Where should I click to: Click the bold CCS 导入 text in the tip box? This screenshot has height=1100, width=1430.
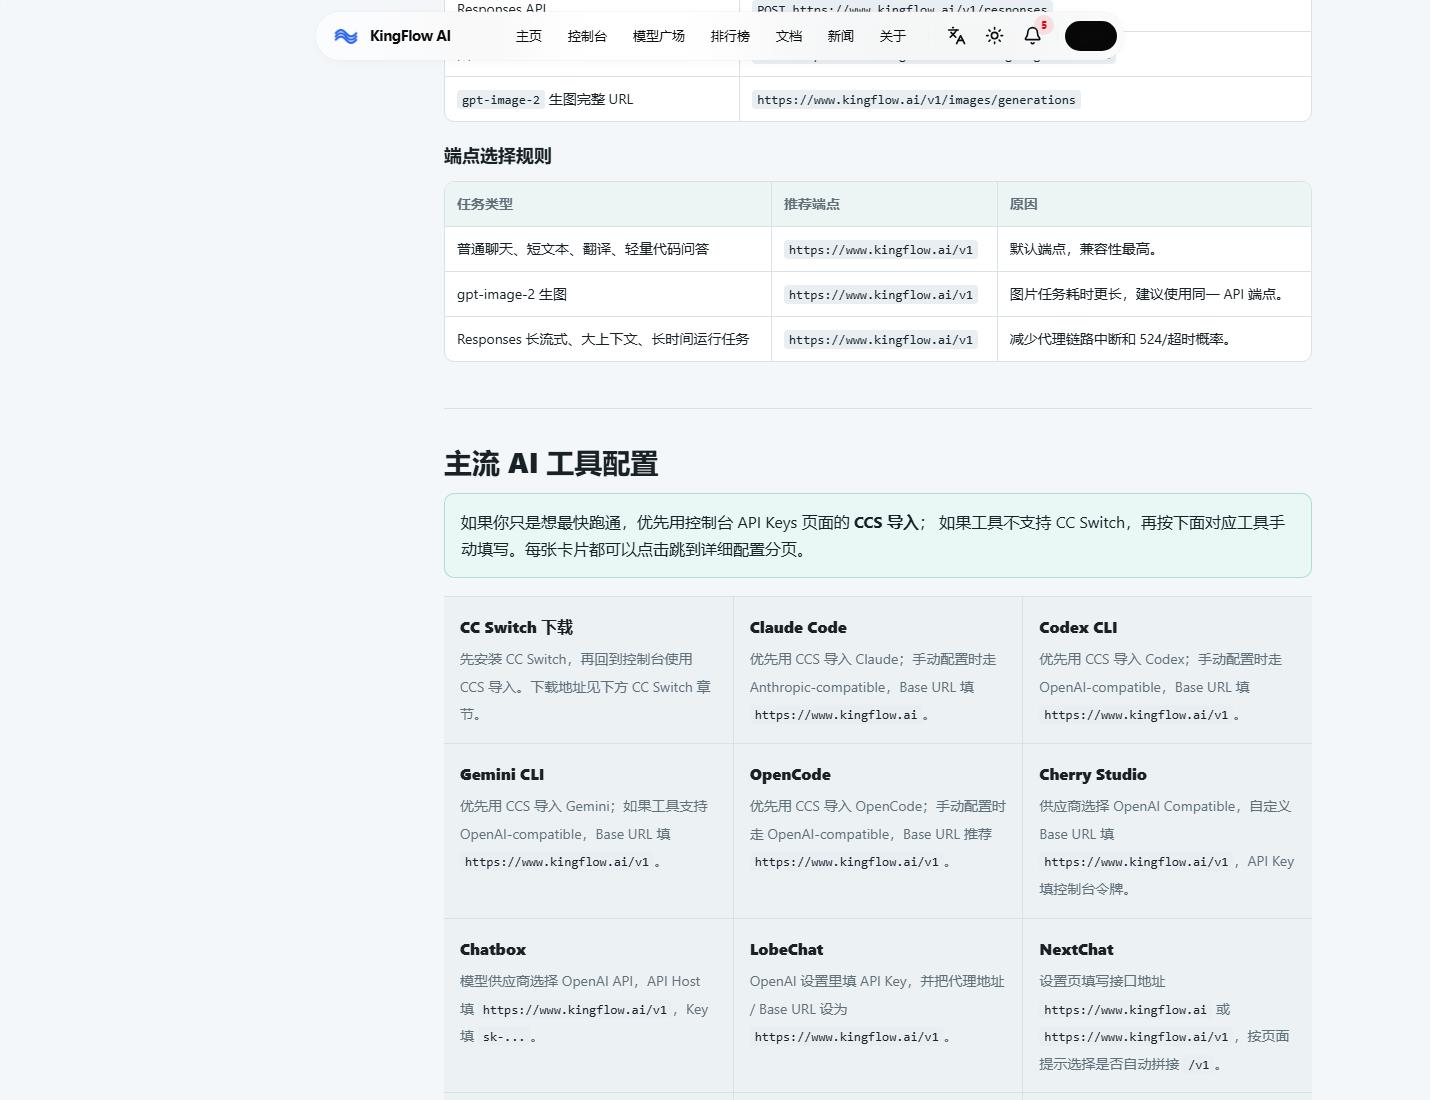tap(886, 522)
